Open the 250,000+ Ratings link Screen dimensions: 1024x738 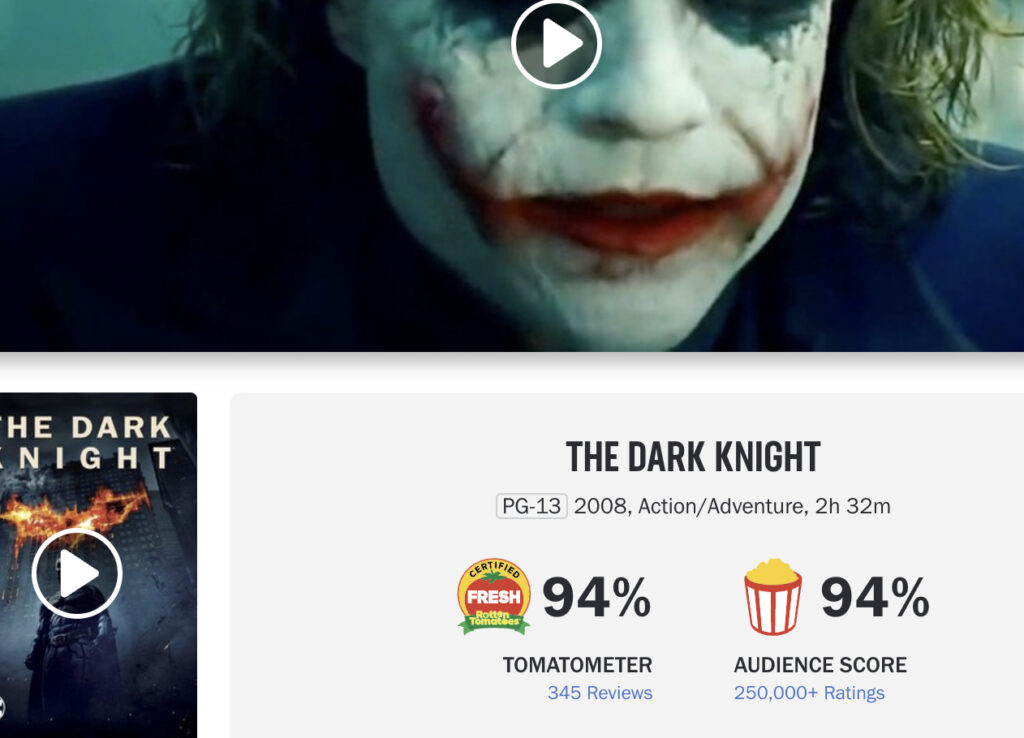[809, 693]
